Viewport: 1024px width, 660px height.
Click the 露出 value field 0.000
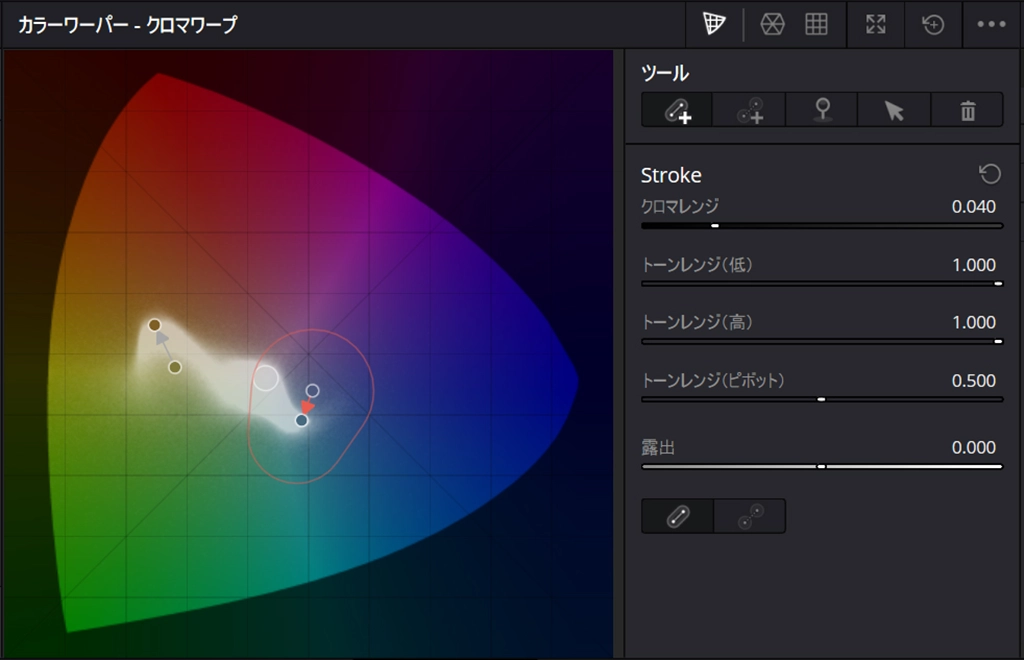click(973, 448)
